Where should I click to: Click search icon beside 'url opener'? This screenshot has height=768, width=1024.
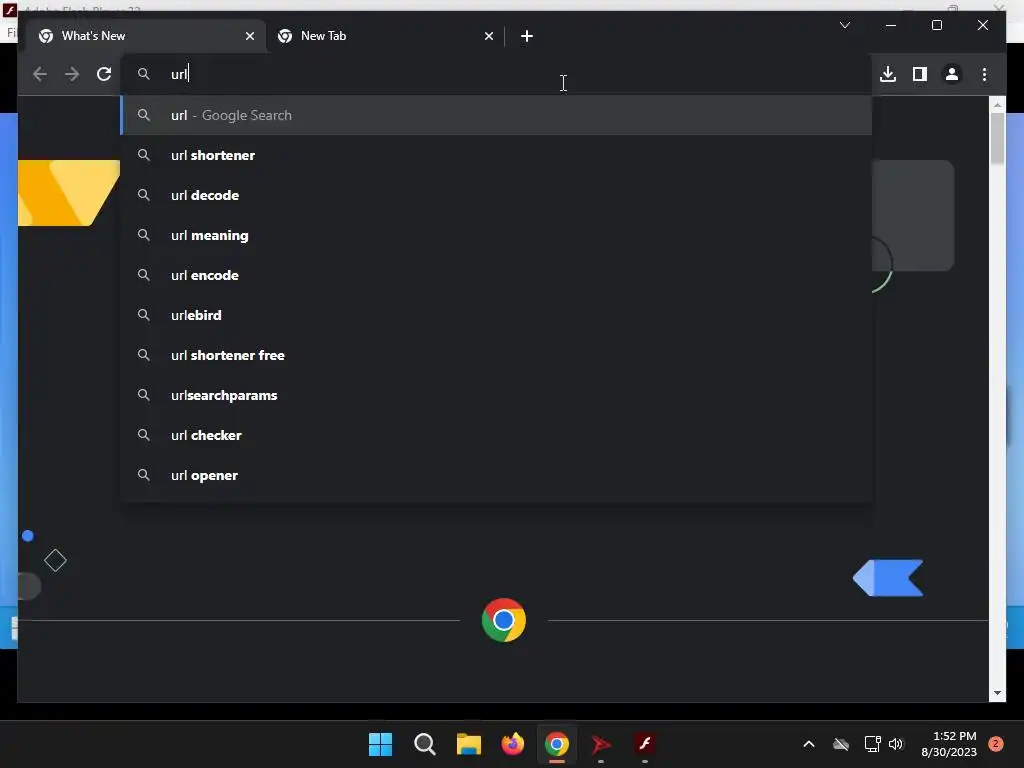tap(144, 475)
